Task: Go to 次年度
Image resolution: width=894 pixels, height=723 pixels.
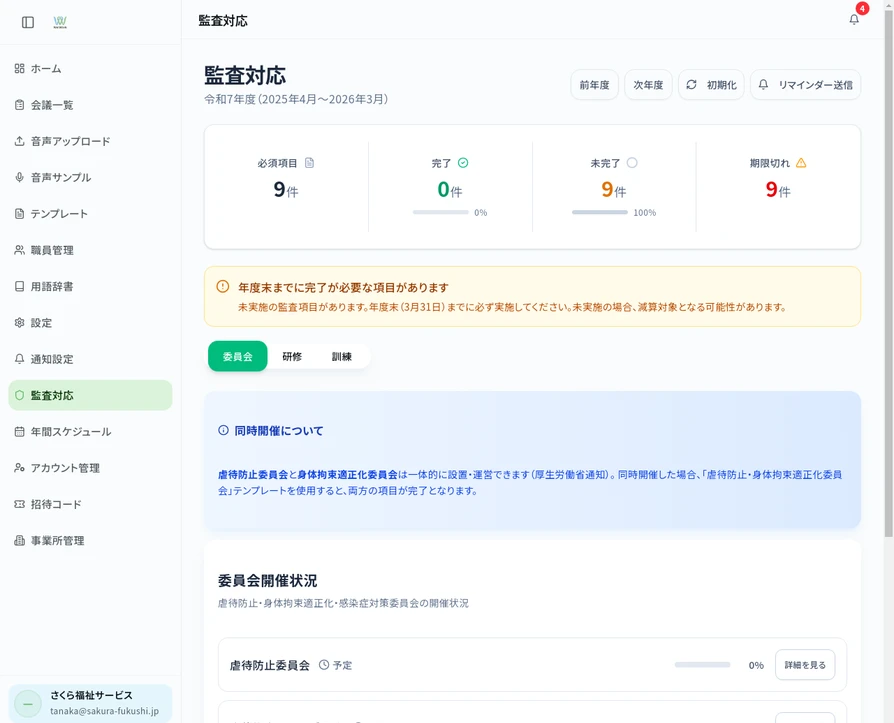Action: (x=648, y=85)
